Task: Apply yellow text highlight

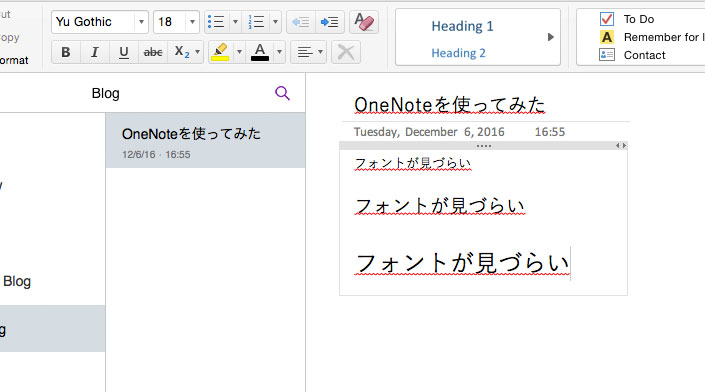Action: click(x=220, y=52)
